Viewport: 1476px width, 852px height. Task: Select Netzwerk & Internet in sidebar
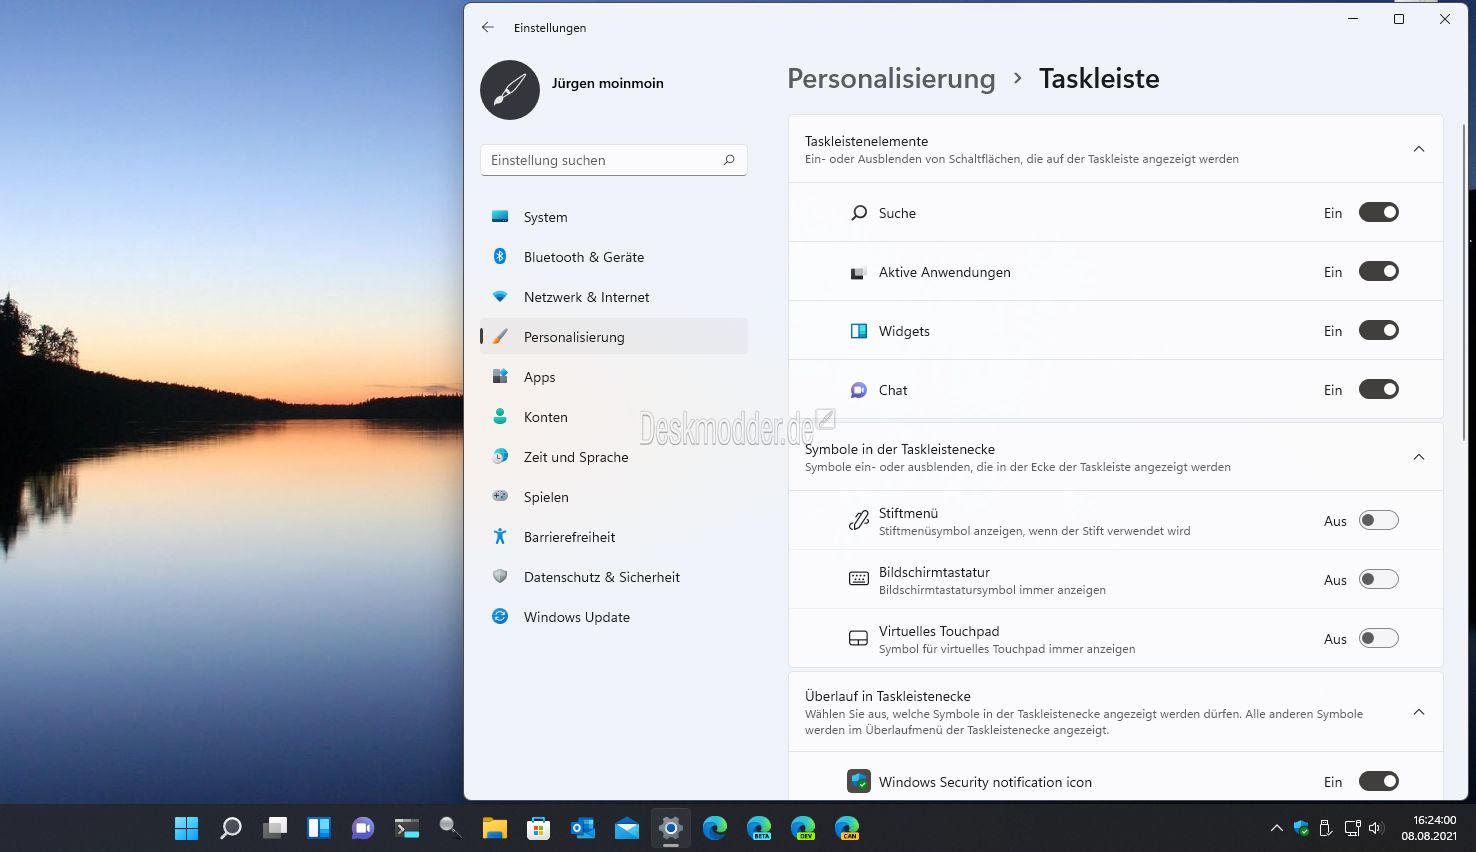pos(614,296)
